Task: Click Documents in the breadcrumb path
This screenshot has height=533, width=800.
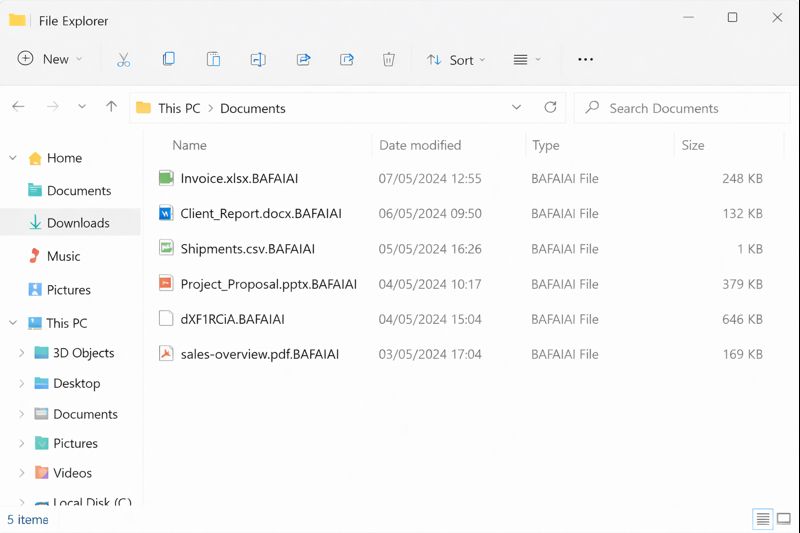Action: [253, 108]
